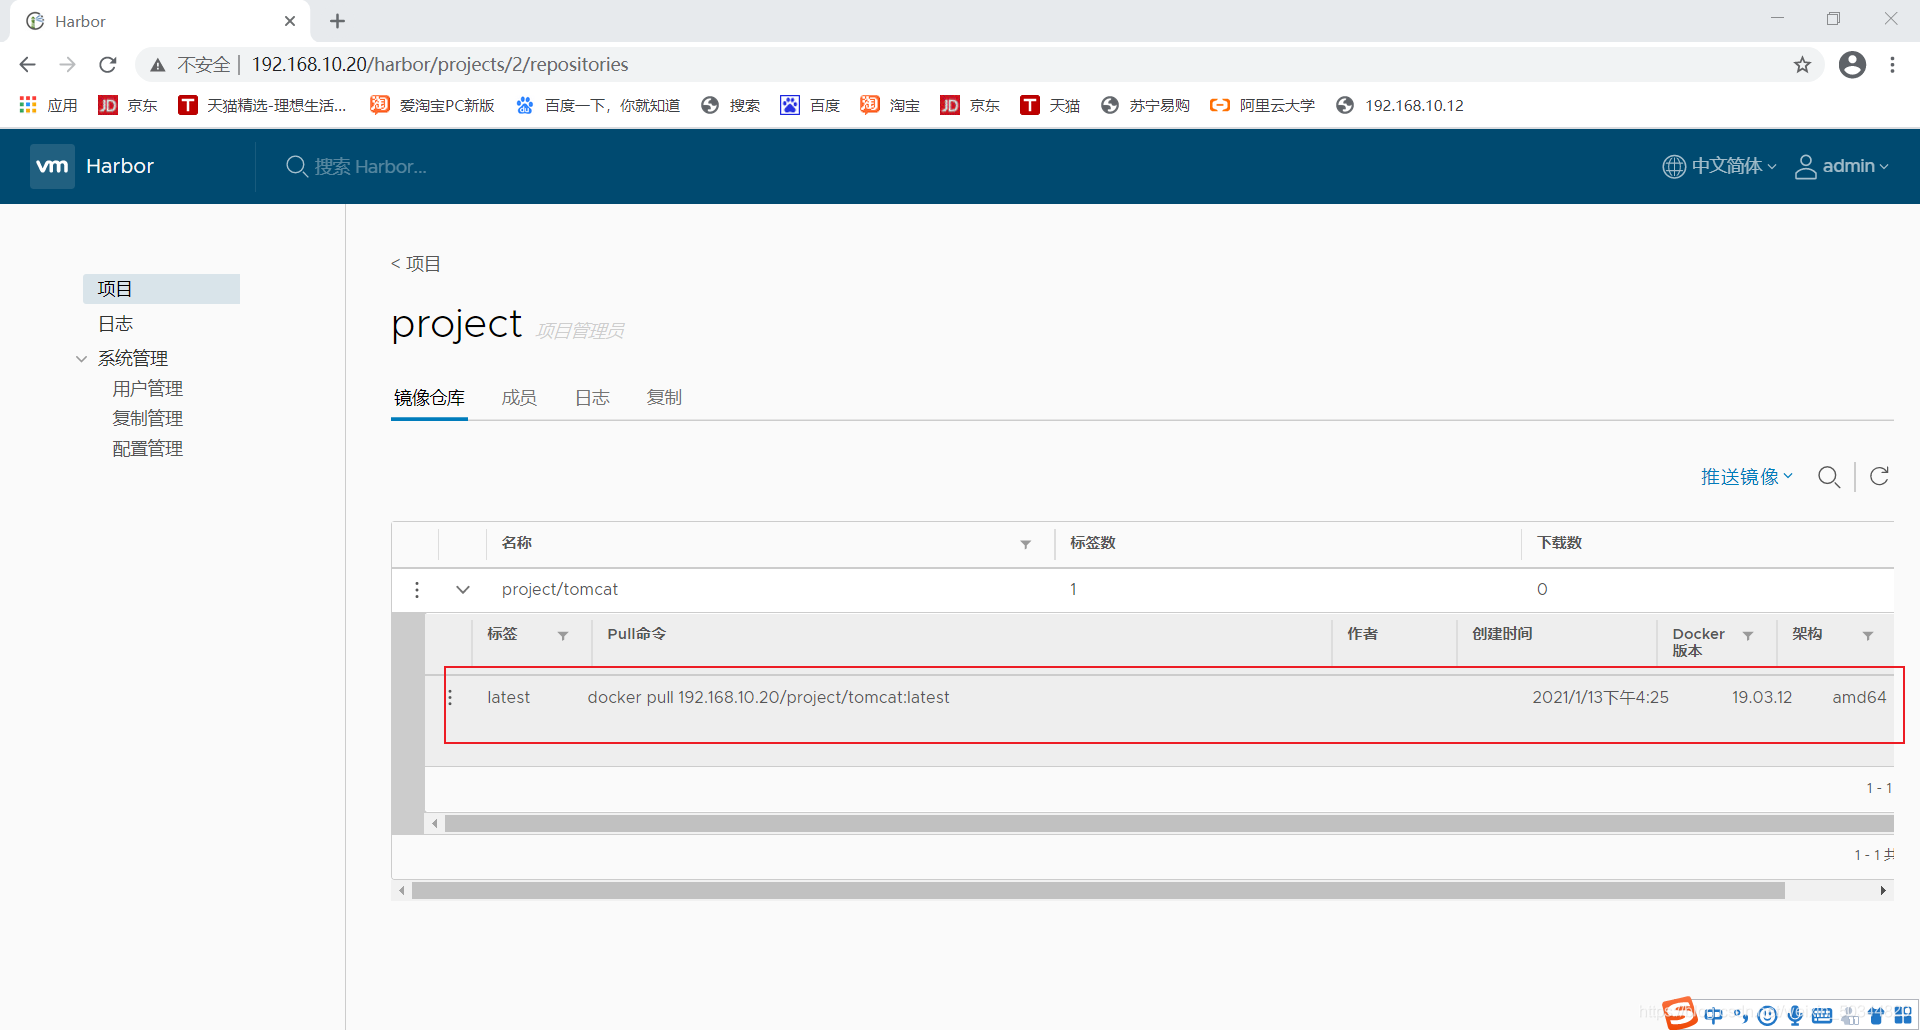Open the 推送镜像 dropdown
The image size is (1920, 1030).
point(1747,477)
